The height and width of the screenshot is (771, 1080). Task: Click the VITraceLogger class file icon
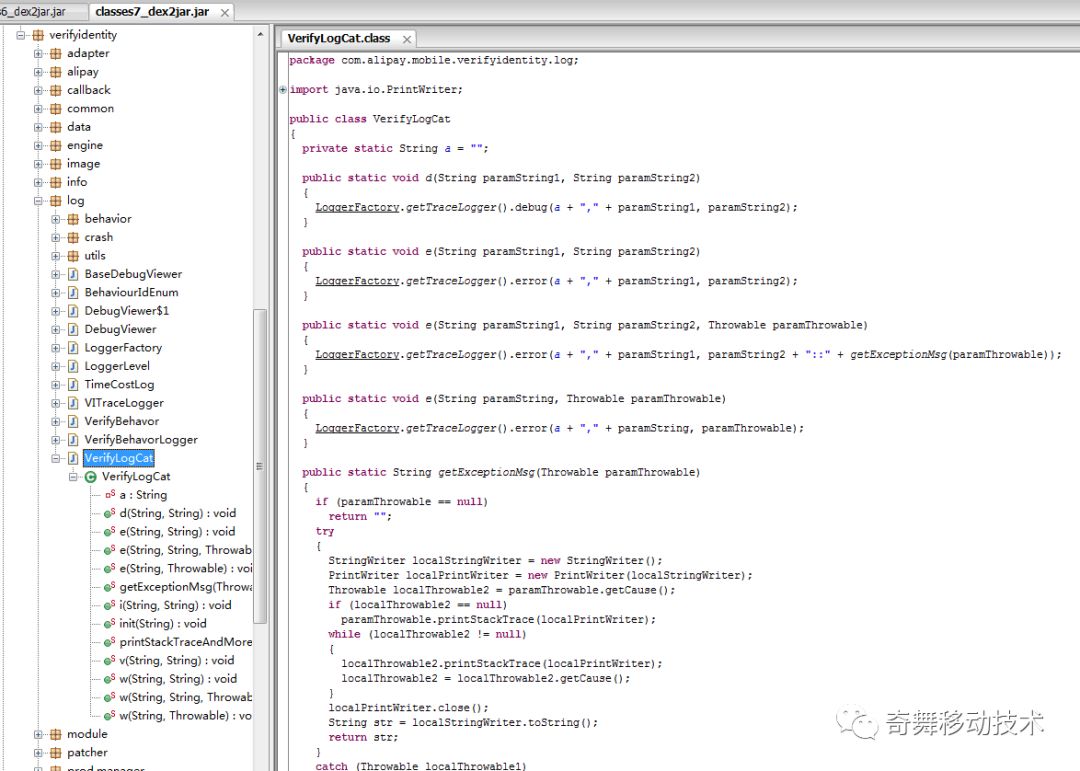coord(73,403)
